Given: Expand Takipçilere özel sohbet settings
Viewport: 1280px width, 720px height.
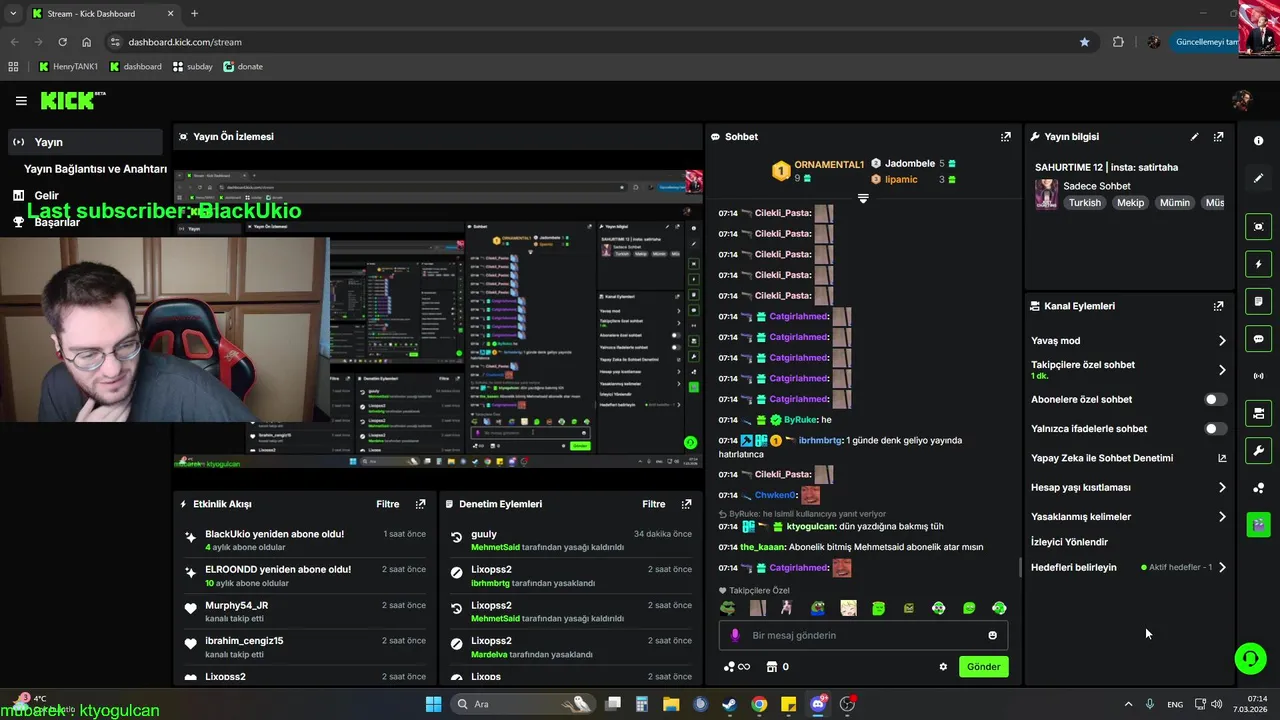Looking at the screenshot, I should tap(1222, 370).
